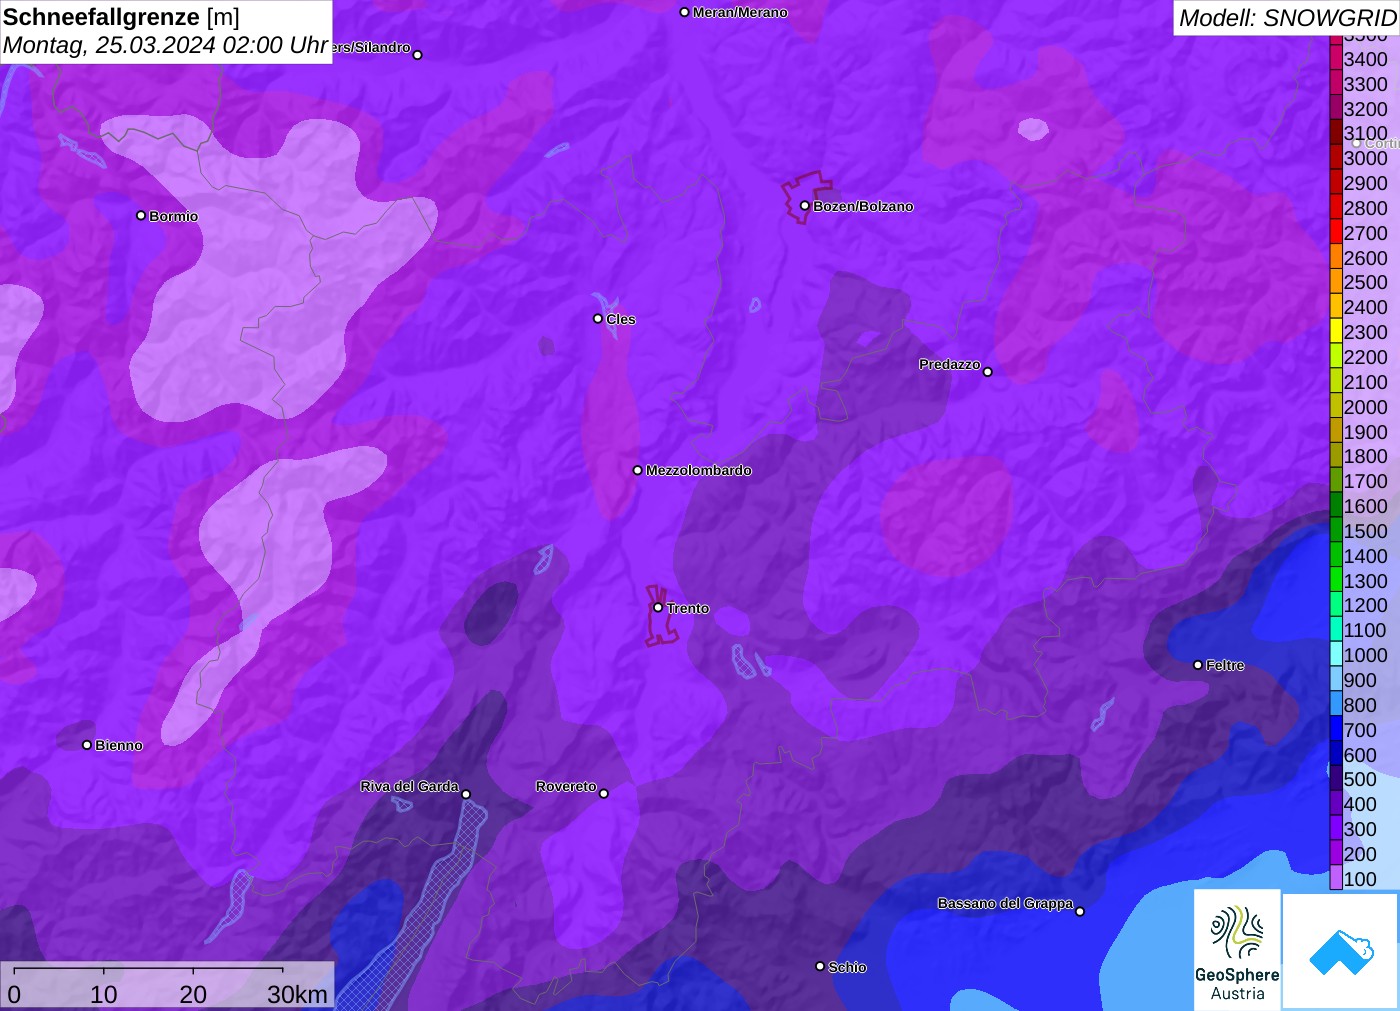The width and height of the screenshot is (1400, 1011).
Task: Select the Bassano del Grappa marker dot
Action: [x=1080, y=911]
